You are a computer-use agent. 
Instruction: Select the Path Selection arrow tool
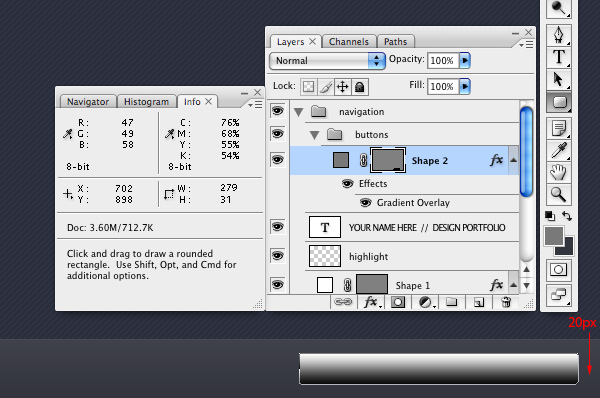point(559,79)
